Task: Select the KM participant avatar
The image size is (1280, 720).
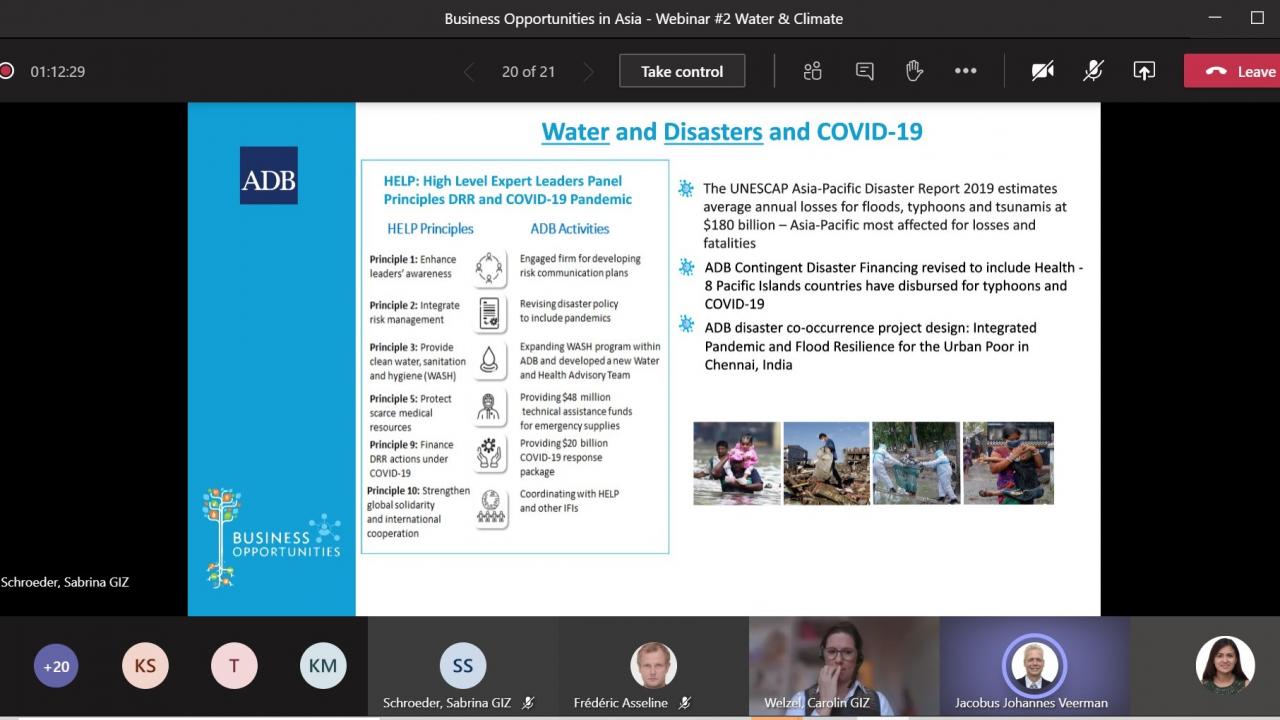Action: 323,666
